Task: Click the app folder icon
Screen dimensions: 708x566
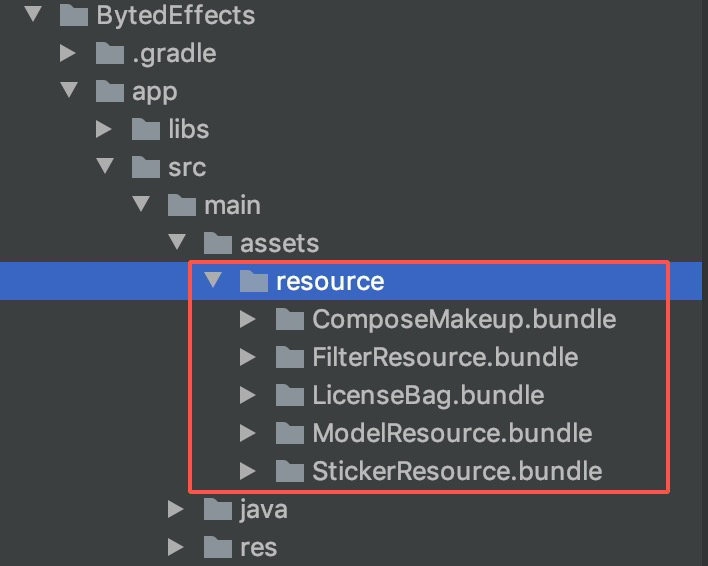Action: pyautogui.click(x=110, y=92)
